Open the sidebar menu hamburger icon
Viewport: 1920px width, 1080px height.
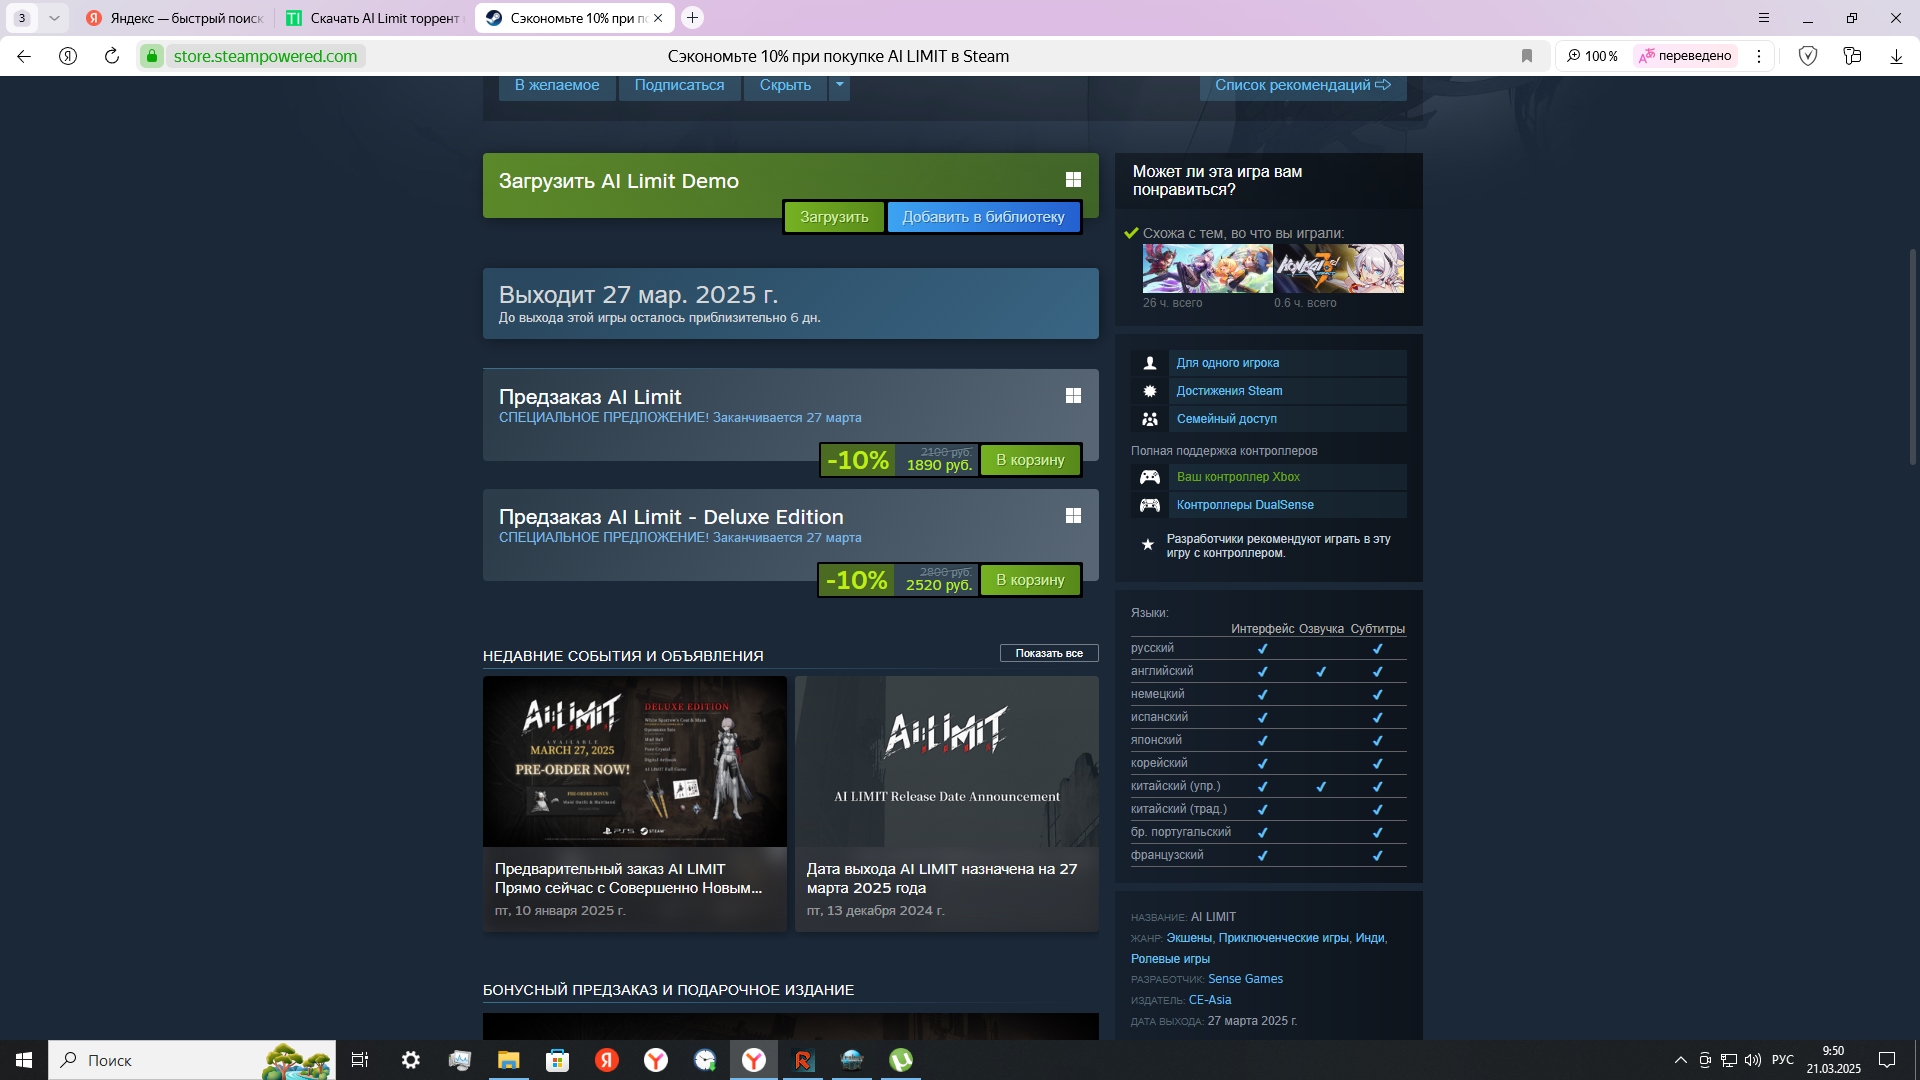(x=1763, y=18)
